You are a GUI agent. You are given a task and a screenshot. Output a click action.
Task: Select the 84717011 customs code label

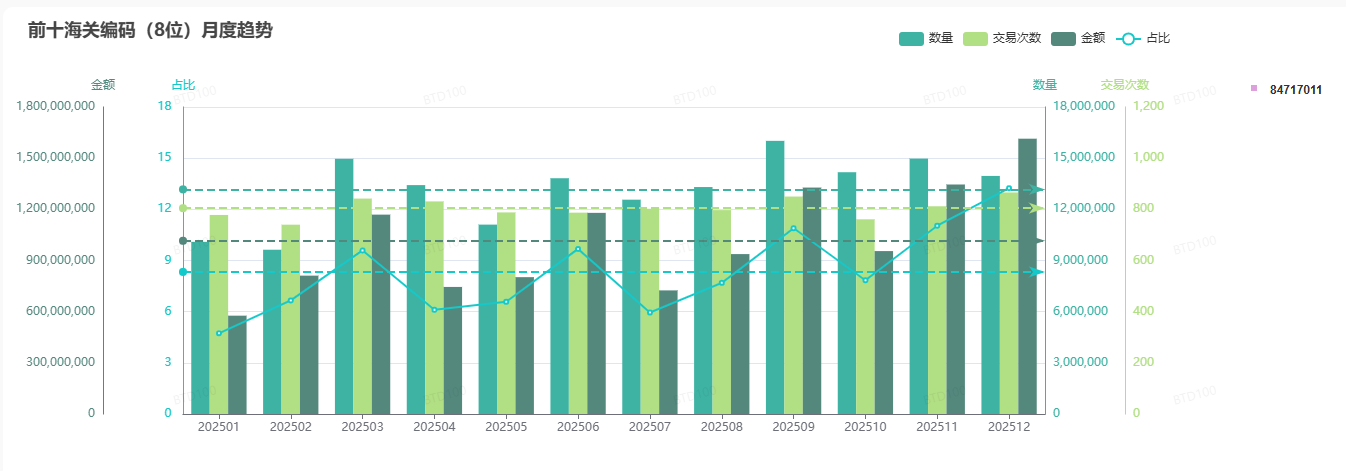pyautogui.click(x=1295, y=90)
